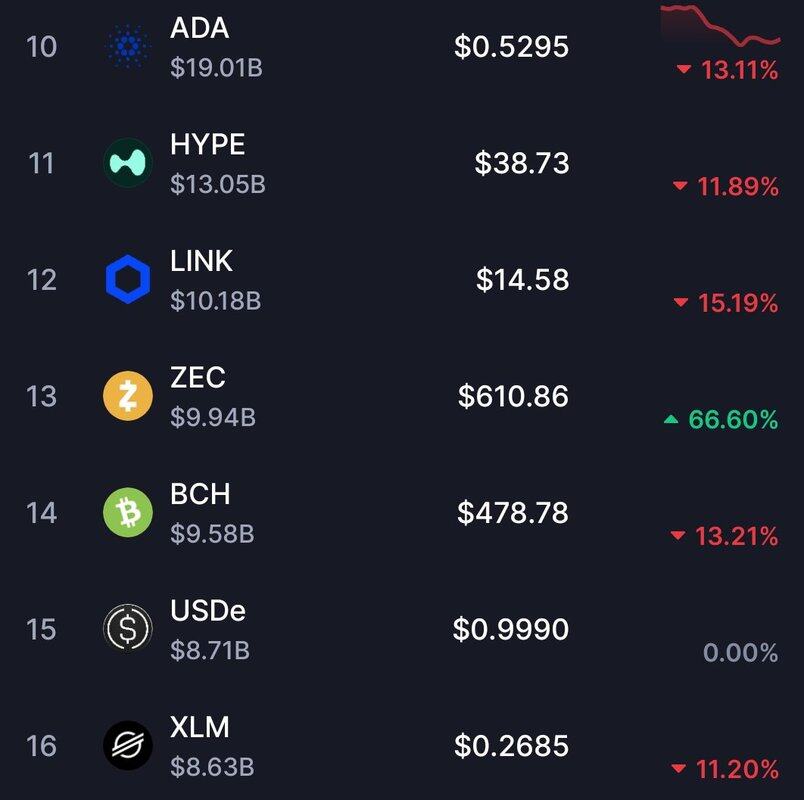Viewport: 804px width, 800px height.
Task: Tap the Bitcoin Cash BCH icon
Action: click(127, 513)
